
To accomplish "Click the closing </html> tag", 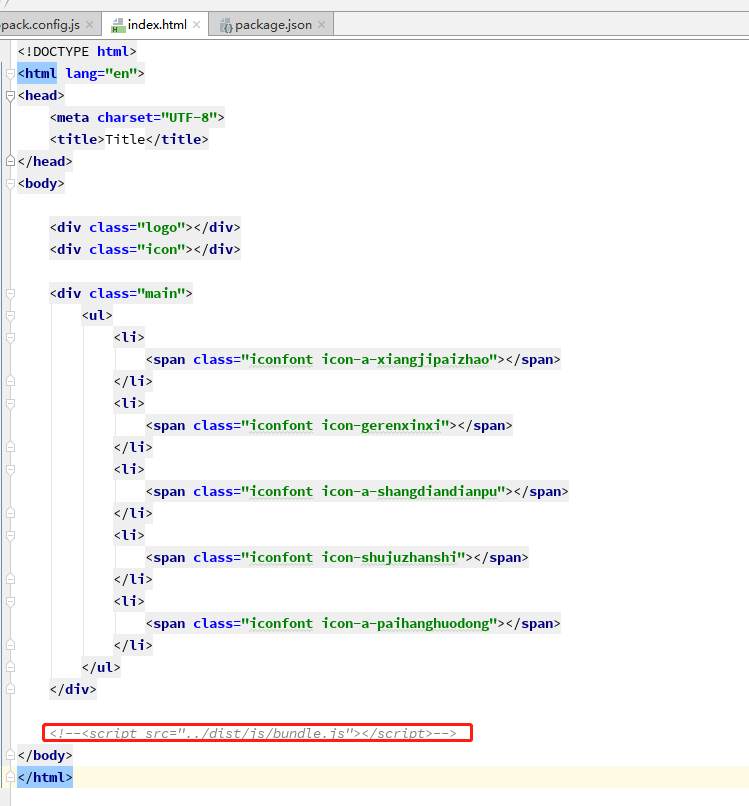I will (x=45, y=777).
